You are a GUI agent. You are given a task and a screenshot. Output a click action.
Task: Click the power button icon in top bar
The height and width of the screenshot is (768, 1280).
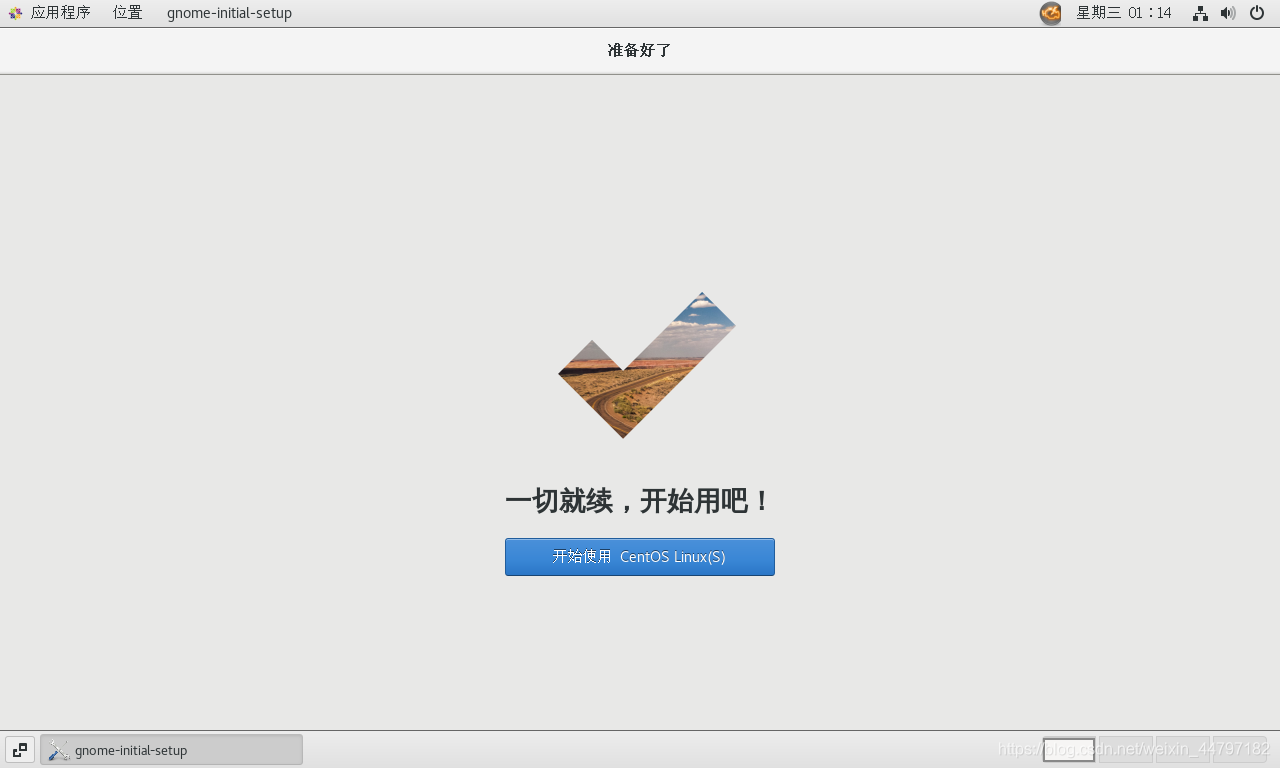tap(1257, 13)
